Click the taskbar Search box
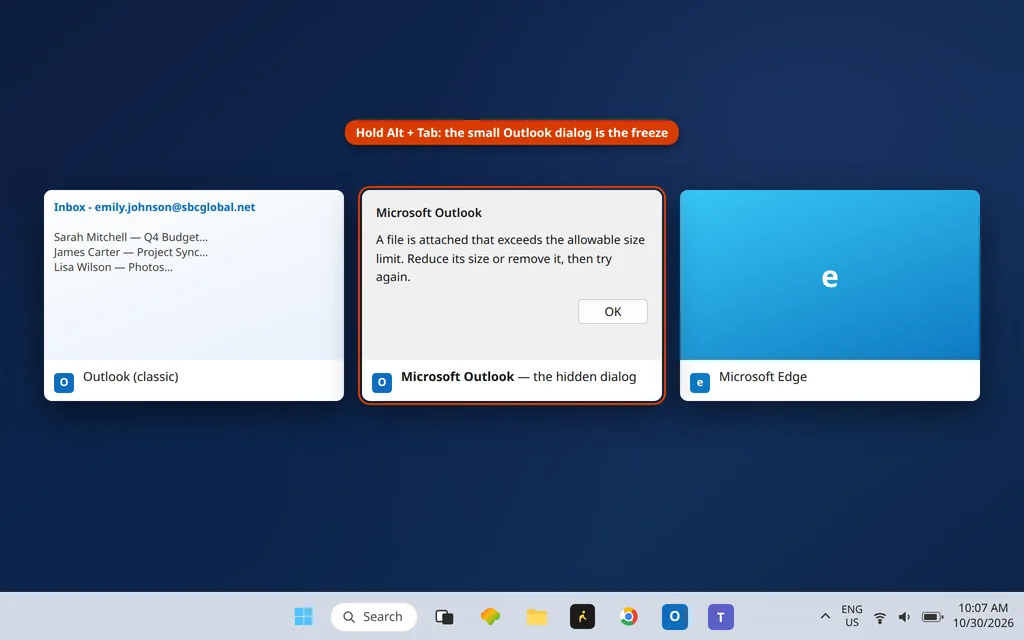Screen dimensions: 1024x640 click(374, 616)
